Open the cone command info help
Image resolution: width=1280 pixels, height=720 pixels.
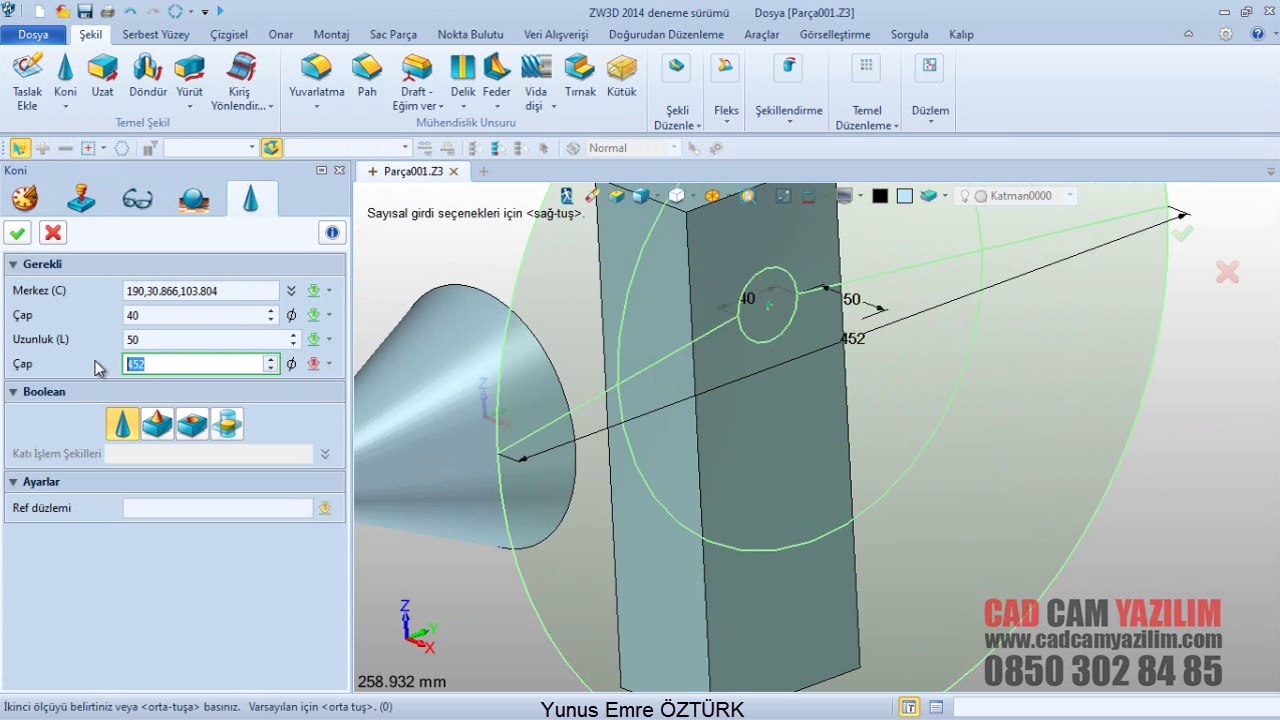coord(332,233)
